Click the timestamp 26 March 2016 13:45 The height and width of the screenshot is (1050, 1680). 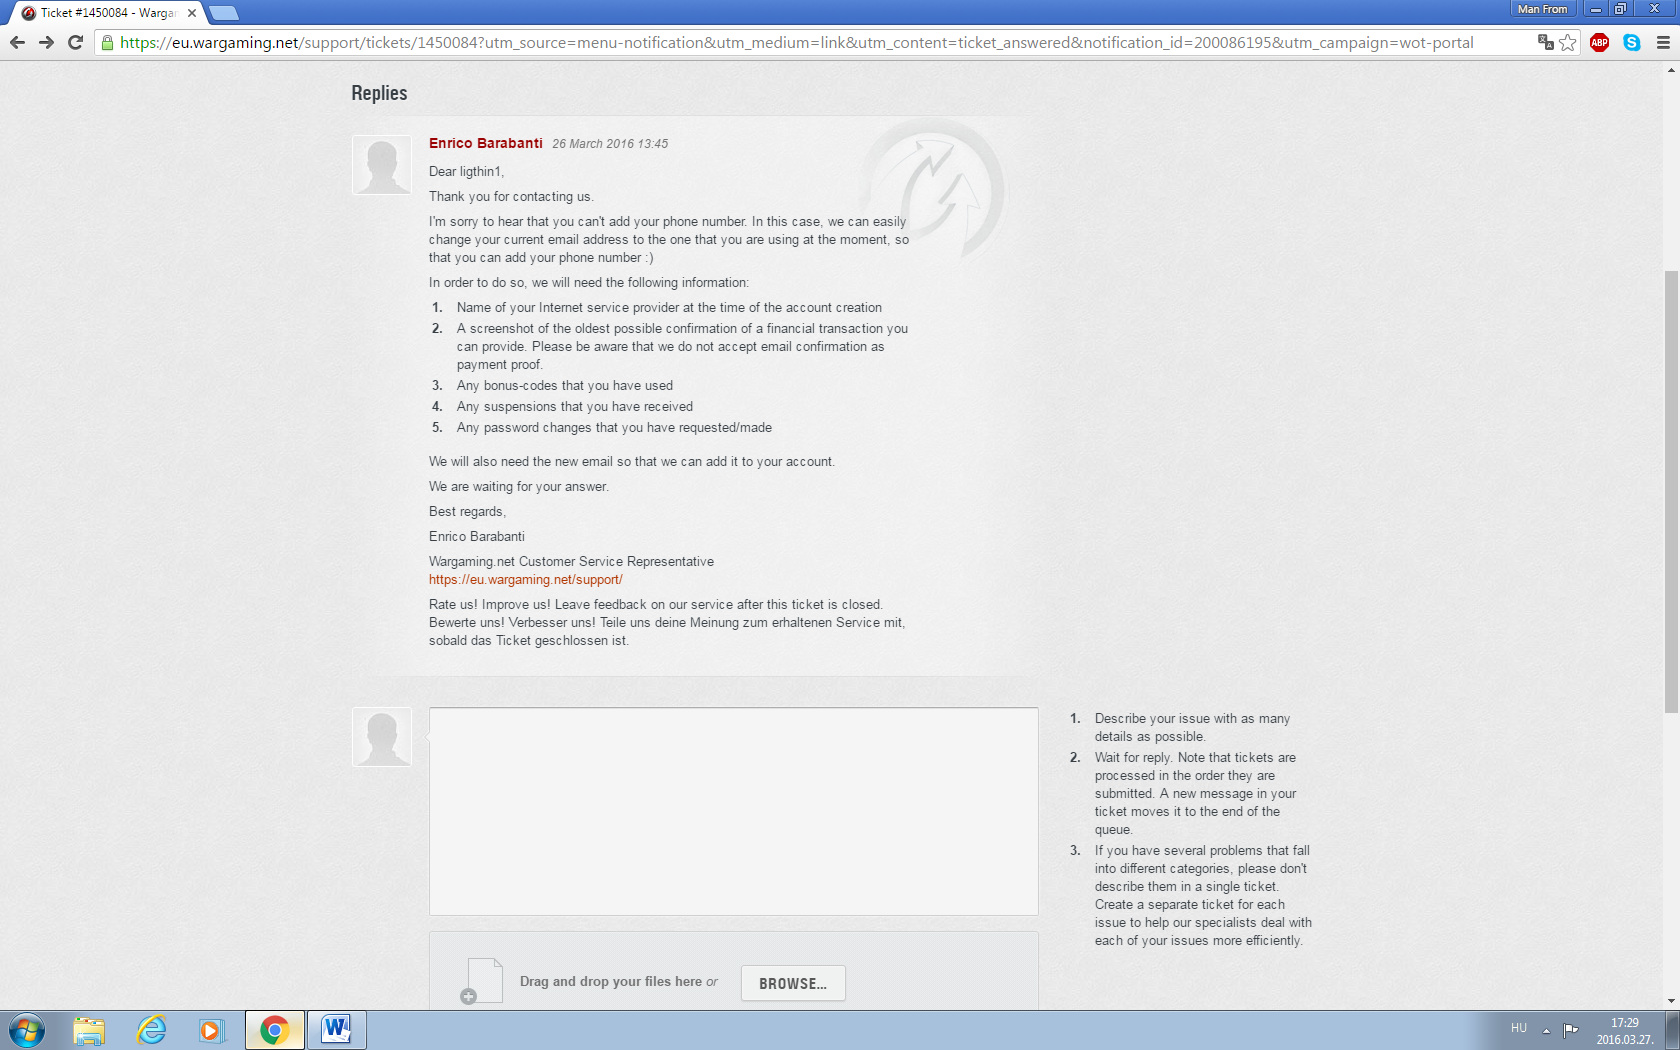coord(610,144)
